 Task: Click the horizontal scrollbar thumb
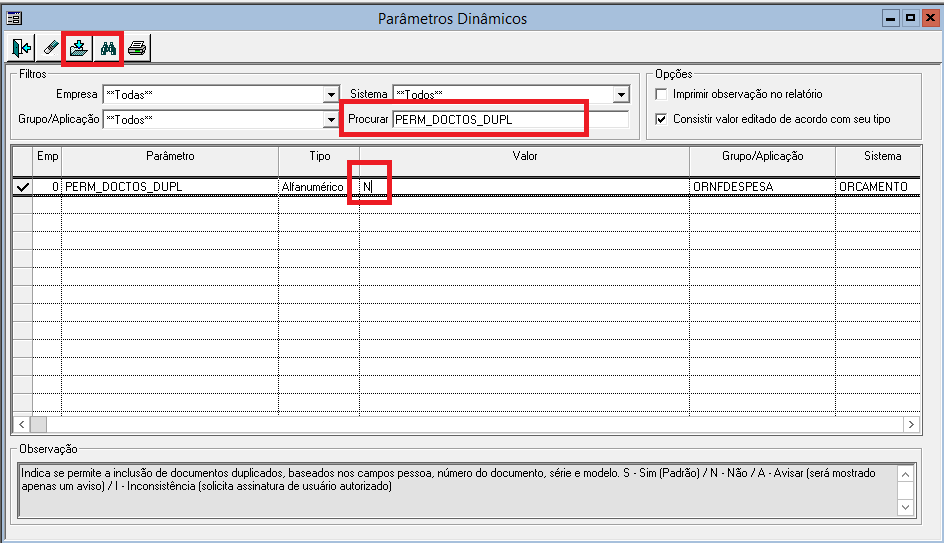[x=39, y=424]
